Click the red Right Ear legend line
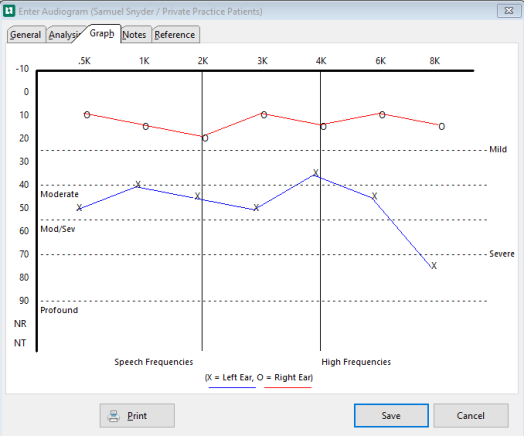The height and width of the screenshot is (436, 524). pyautogui.click(x=288, y=388)
